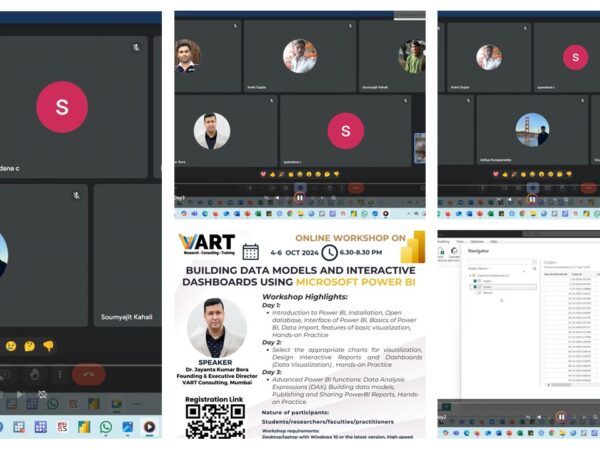This screenshot has height=450, width=600.
Task: Click the Golden Gate bridge avatar in top-right panel
Action: [533, 130]
